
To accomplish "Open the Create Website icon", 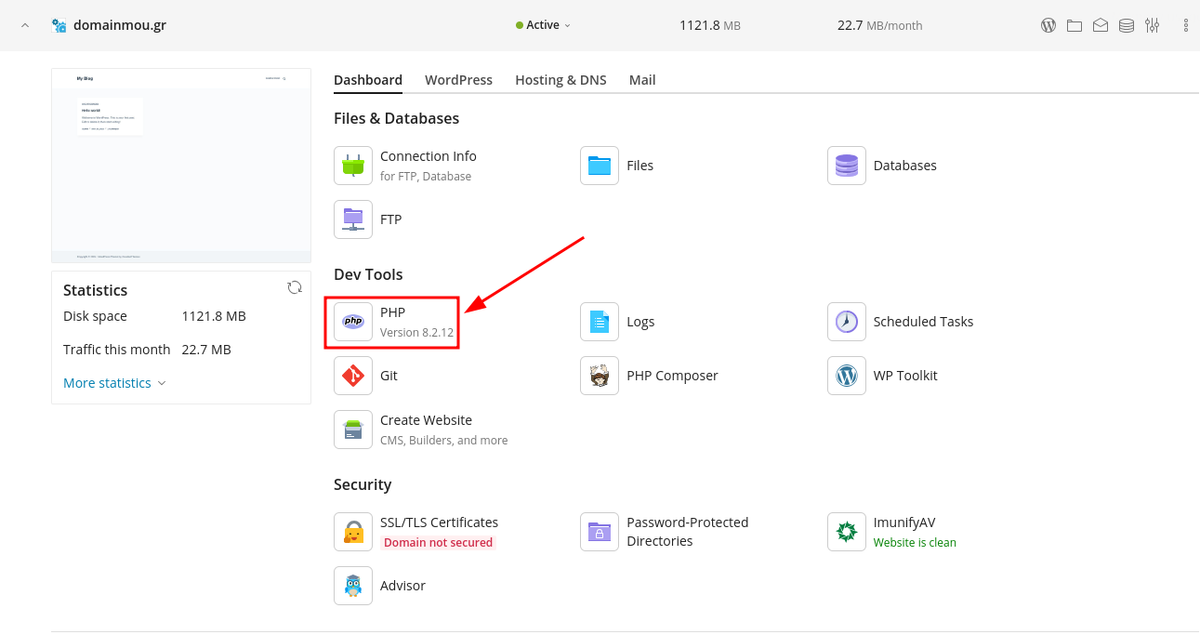I will (x=353, y=430).
